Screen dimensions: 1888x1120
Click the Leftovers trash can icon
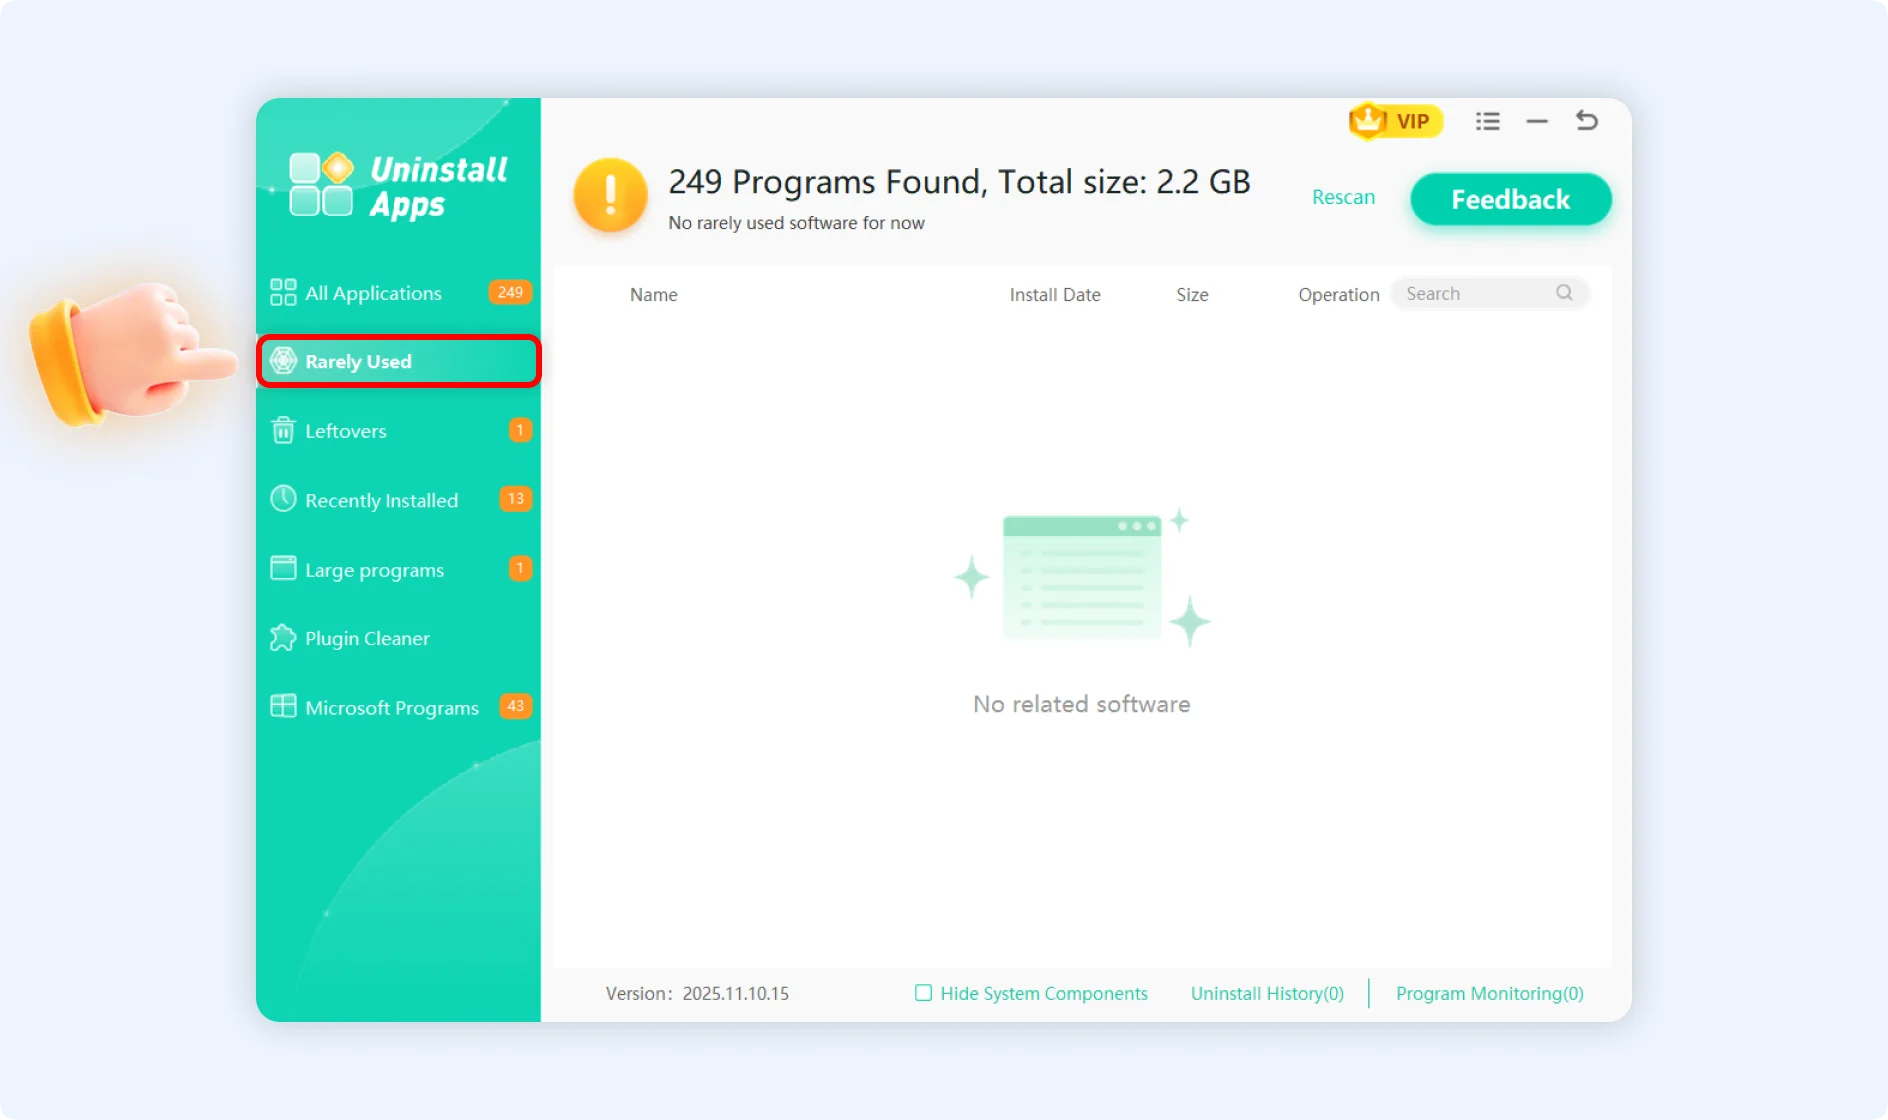tap(283, 431)
